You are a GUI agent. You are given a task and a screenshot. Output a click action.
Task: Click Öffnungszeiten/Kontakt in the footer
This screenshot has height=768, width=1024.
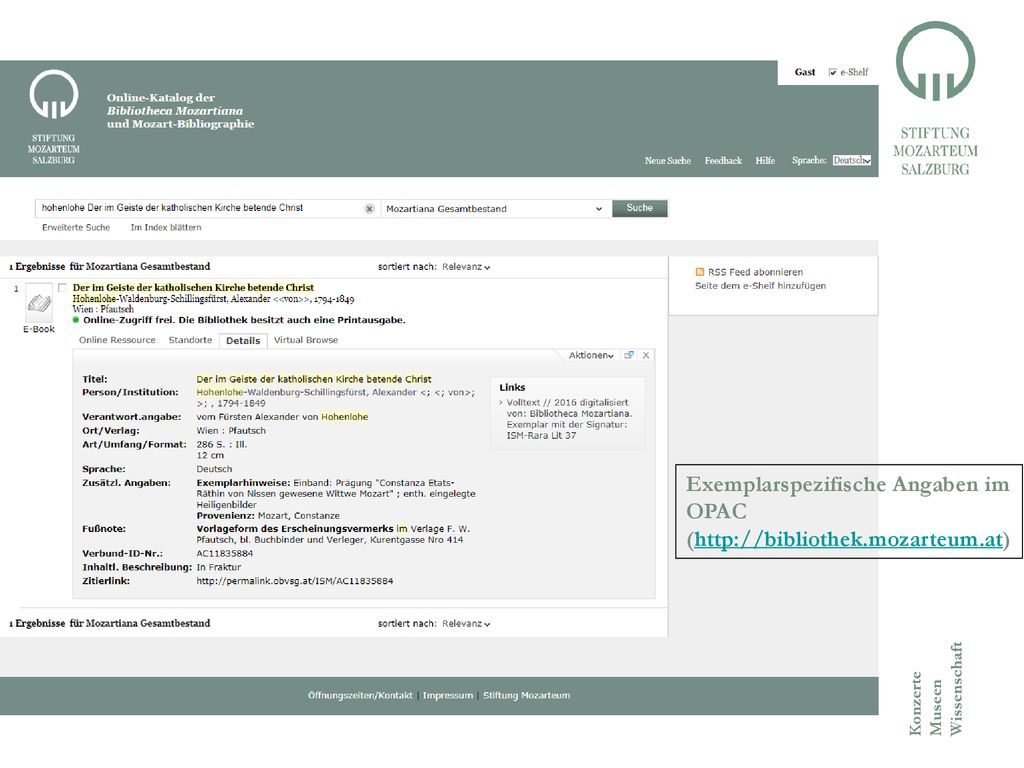click(360, 696)
